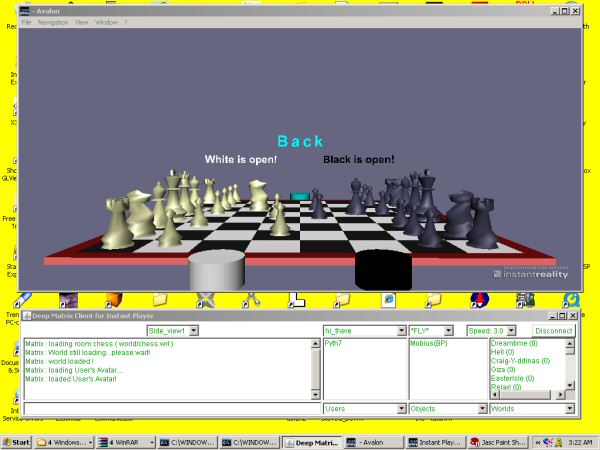
Task: Open the File menu
Action: tap(27, 22)
